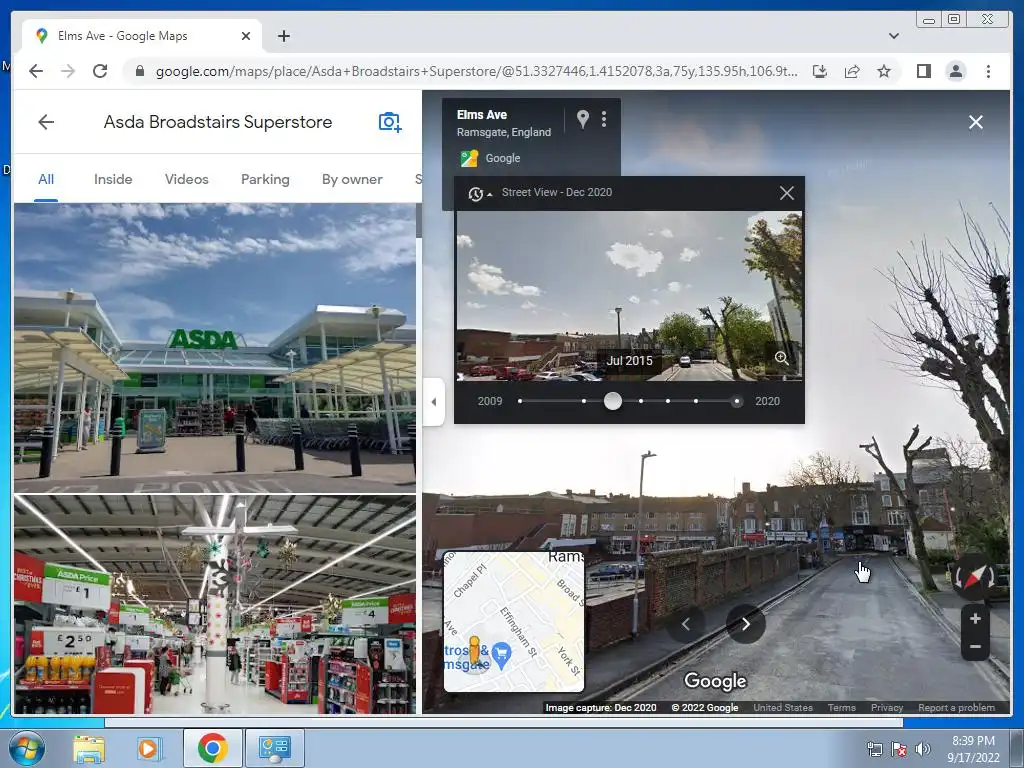Open site security padlock info
Viewport: 1024px width, 768px height.
pyautogui.click(x=139, y=71)
